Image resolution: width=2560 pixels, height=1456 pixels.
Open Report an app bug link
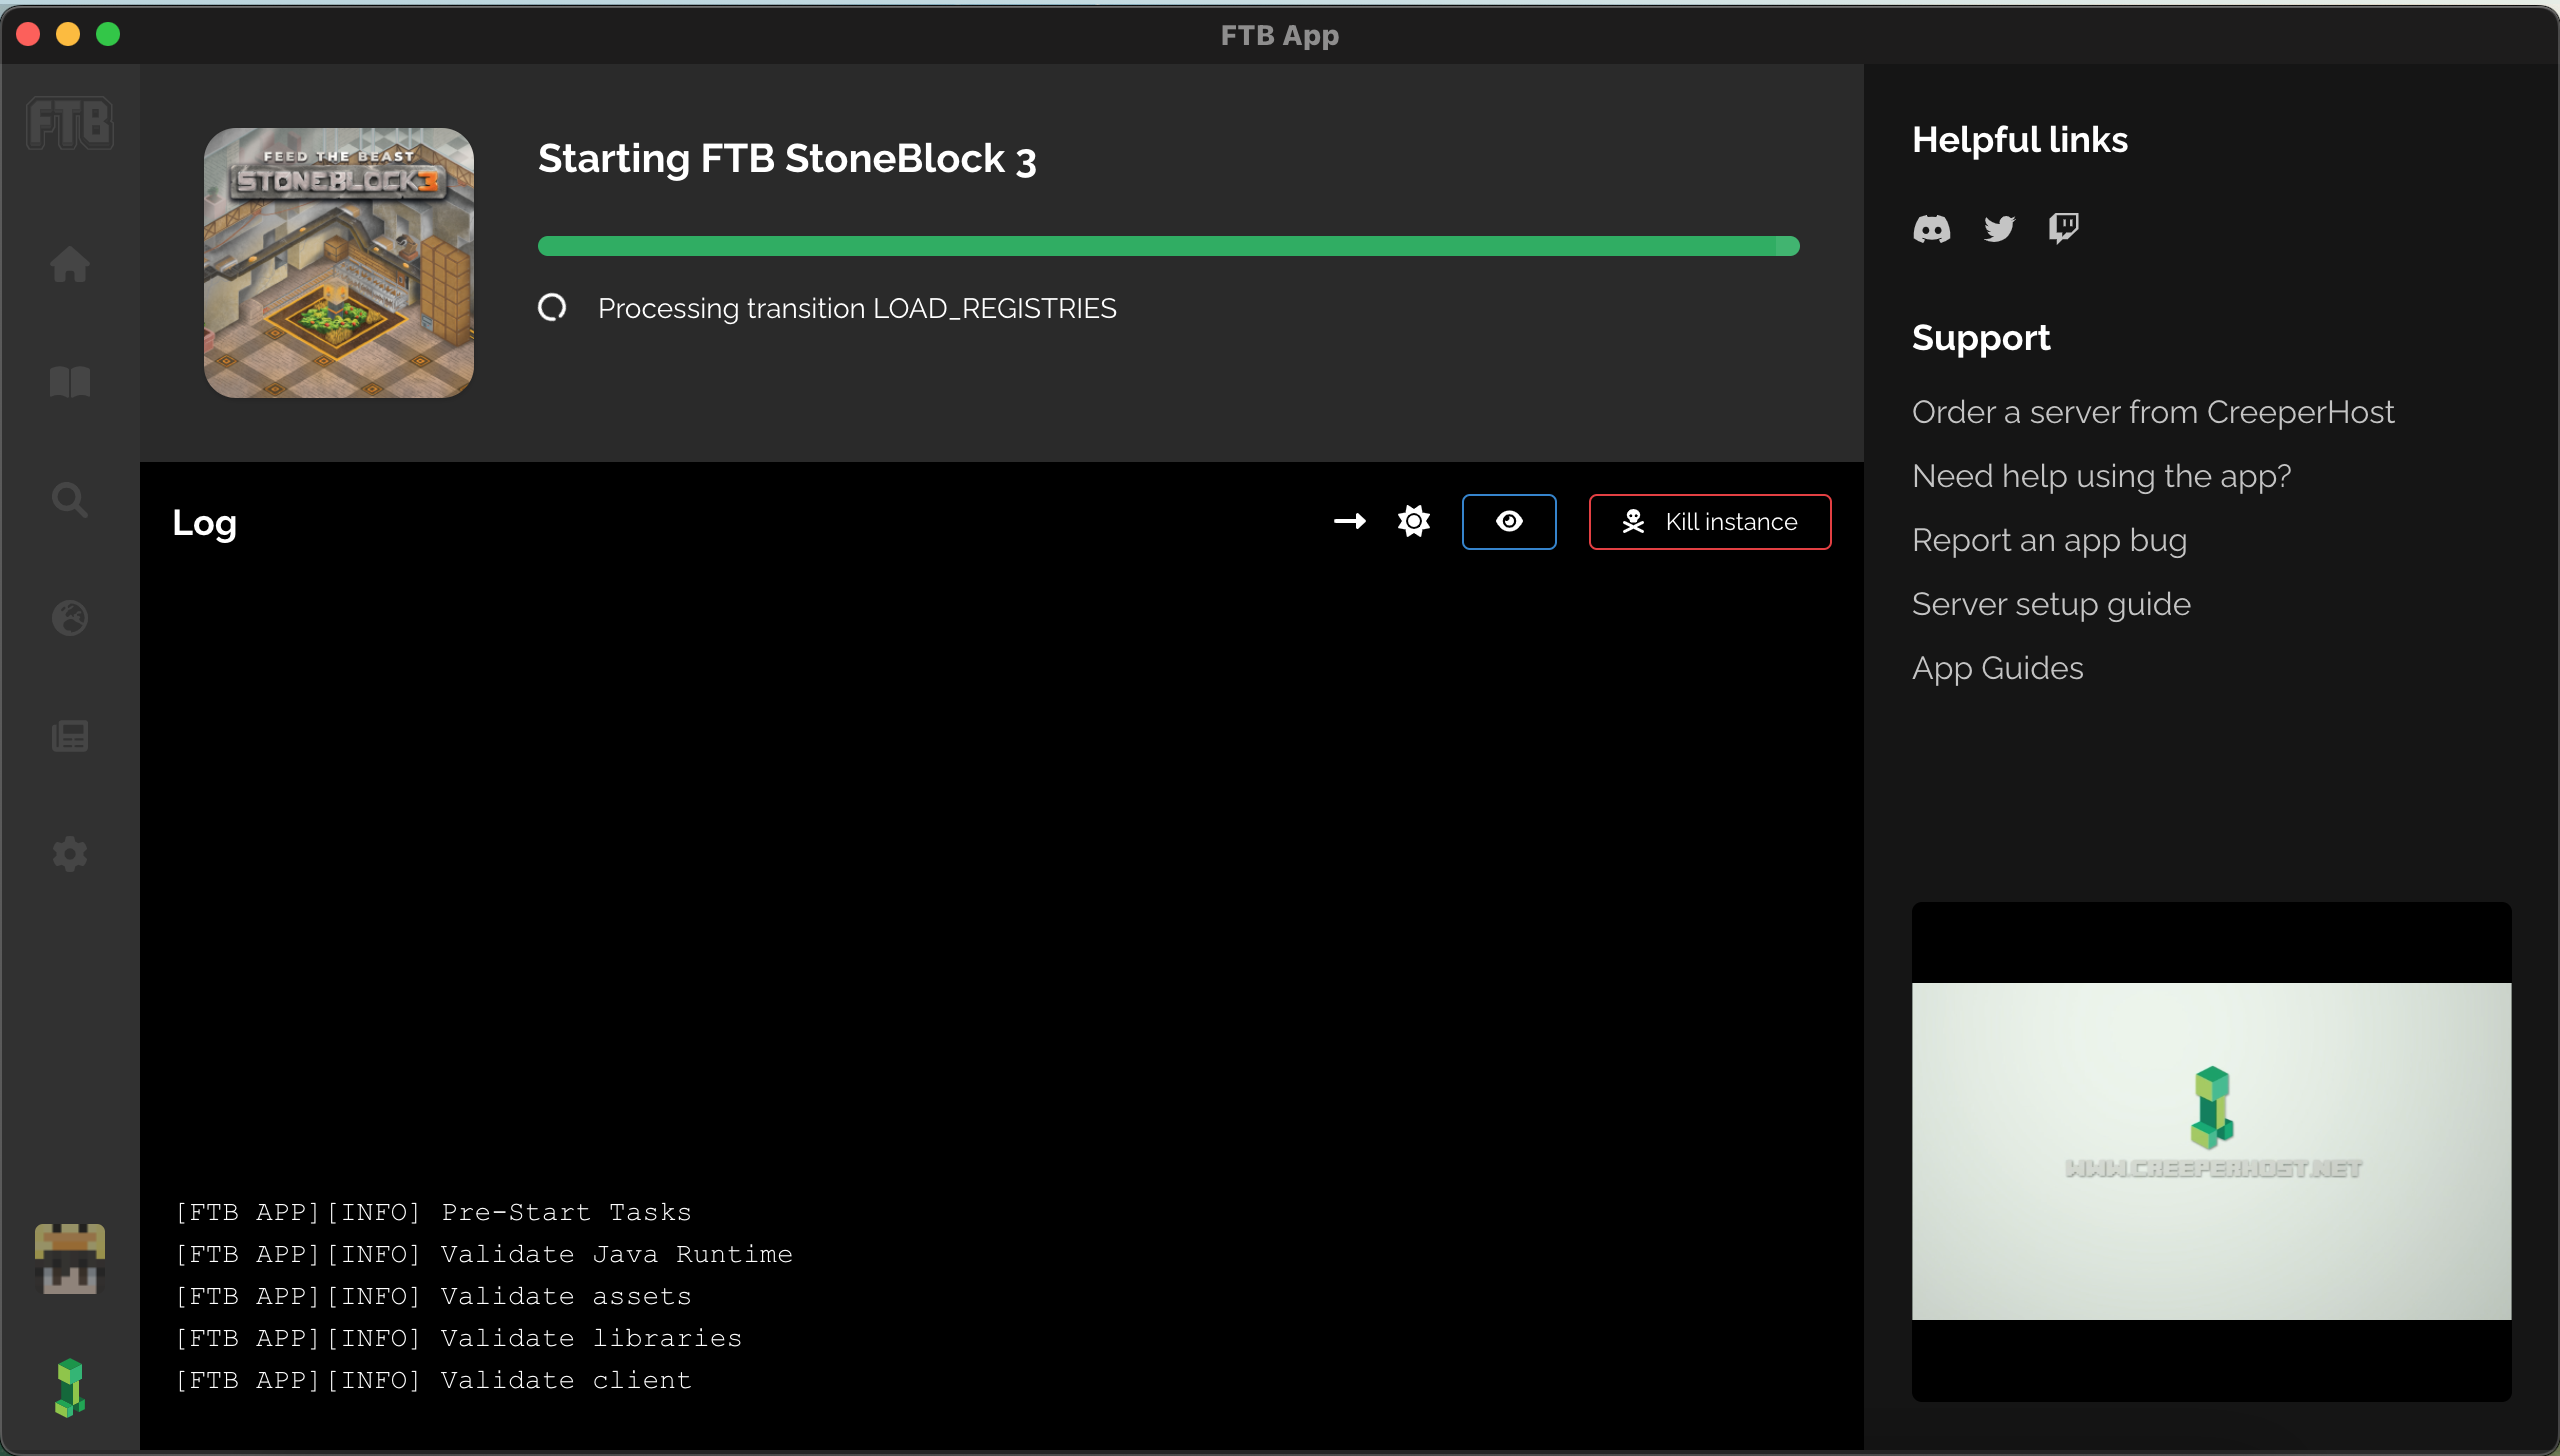2049,540
